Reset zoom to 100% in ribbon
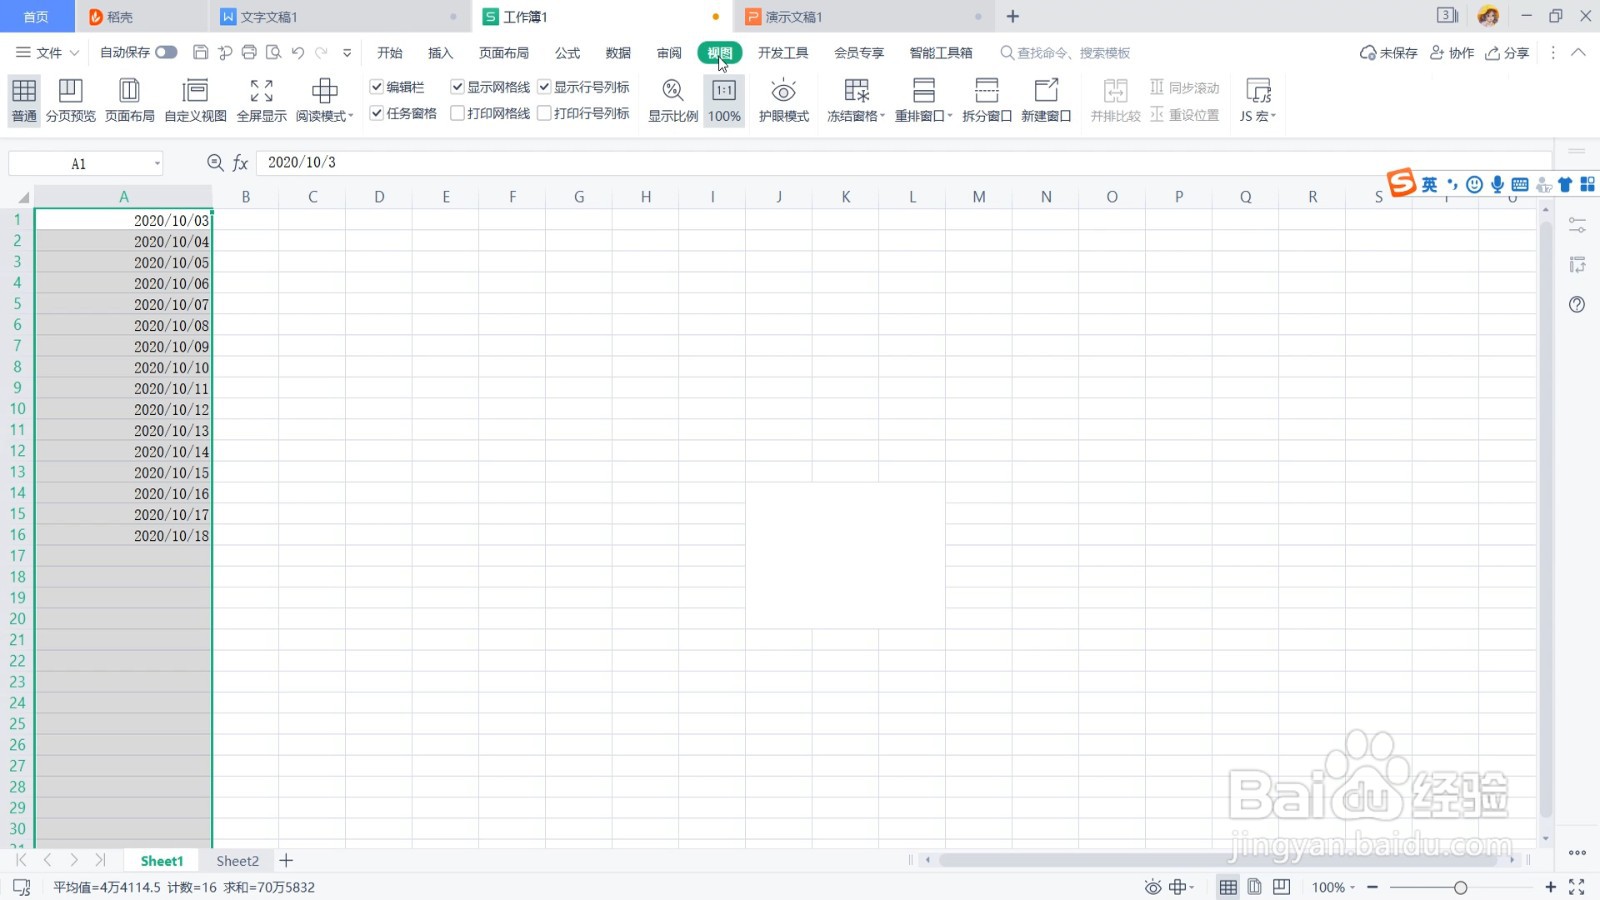Viewport: 1600px width, 900px height. pyautogui.click(x=724, y=101)
